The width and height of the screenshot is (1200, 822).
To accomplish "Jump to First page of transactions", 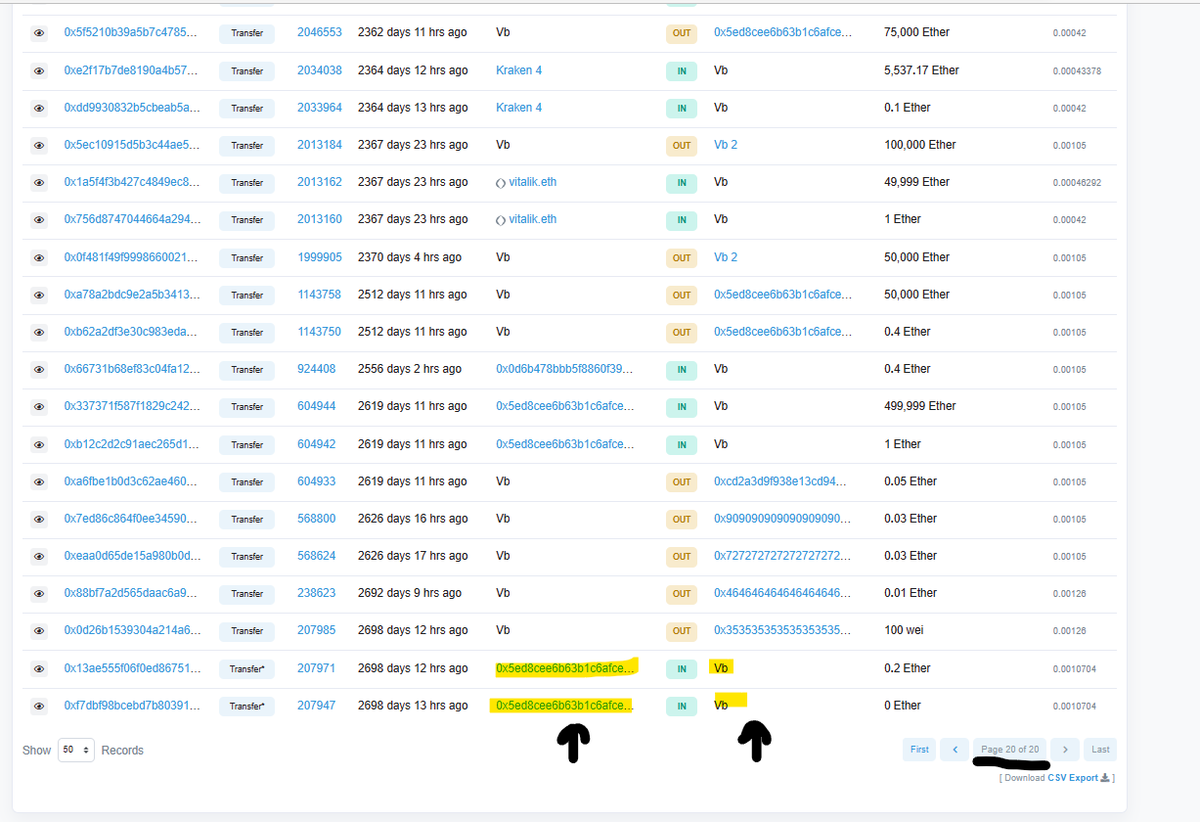I will click(919, 749).
